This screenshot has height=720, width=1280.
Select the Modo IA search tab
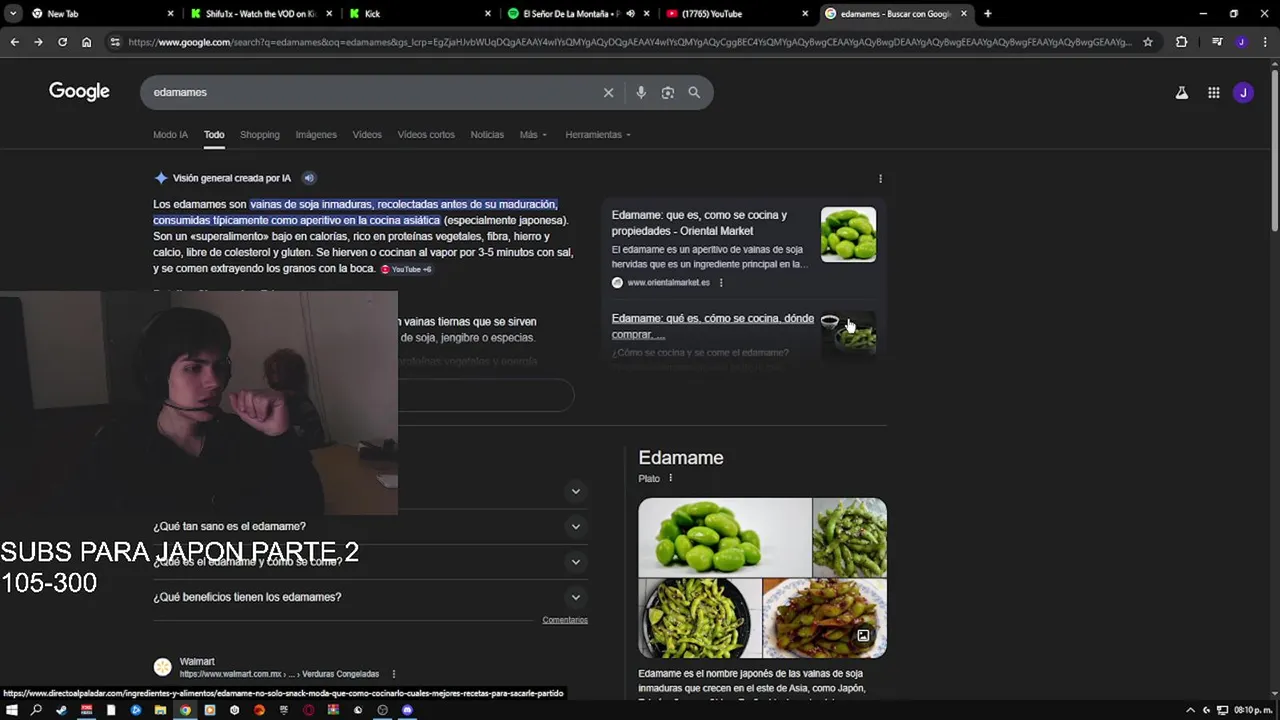click(x=170, y=134)
